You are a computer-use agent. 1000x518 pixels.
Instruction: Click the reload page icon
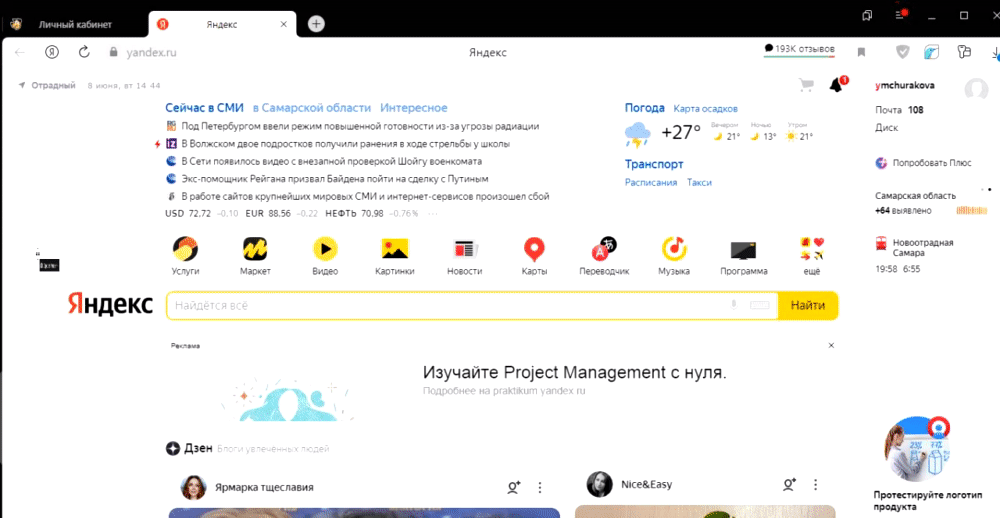pos(84,52)
